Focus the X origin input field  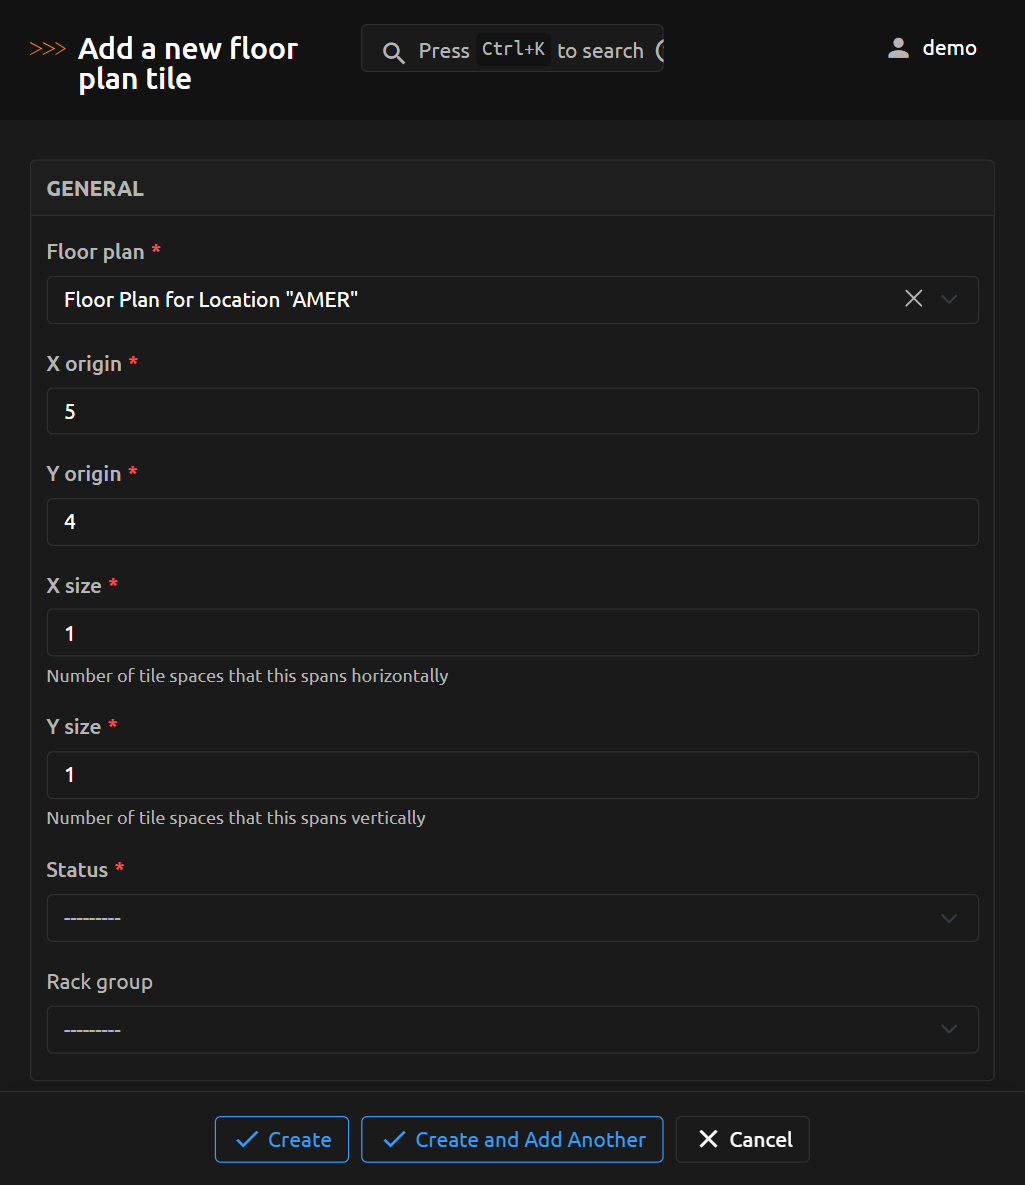pyautogui.click(x=512, y=412)
